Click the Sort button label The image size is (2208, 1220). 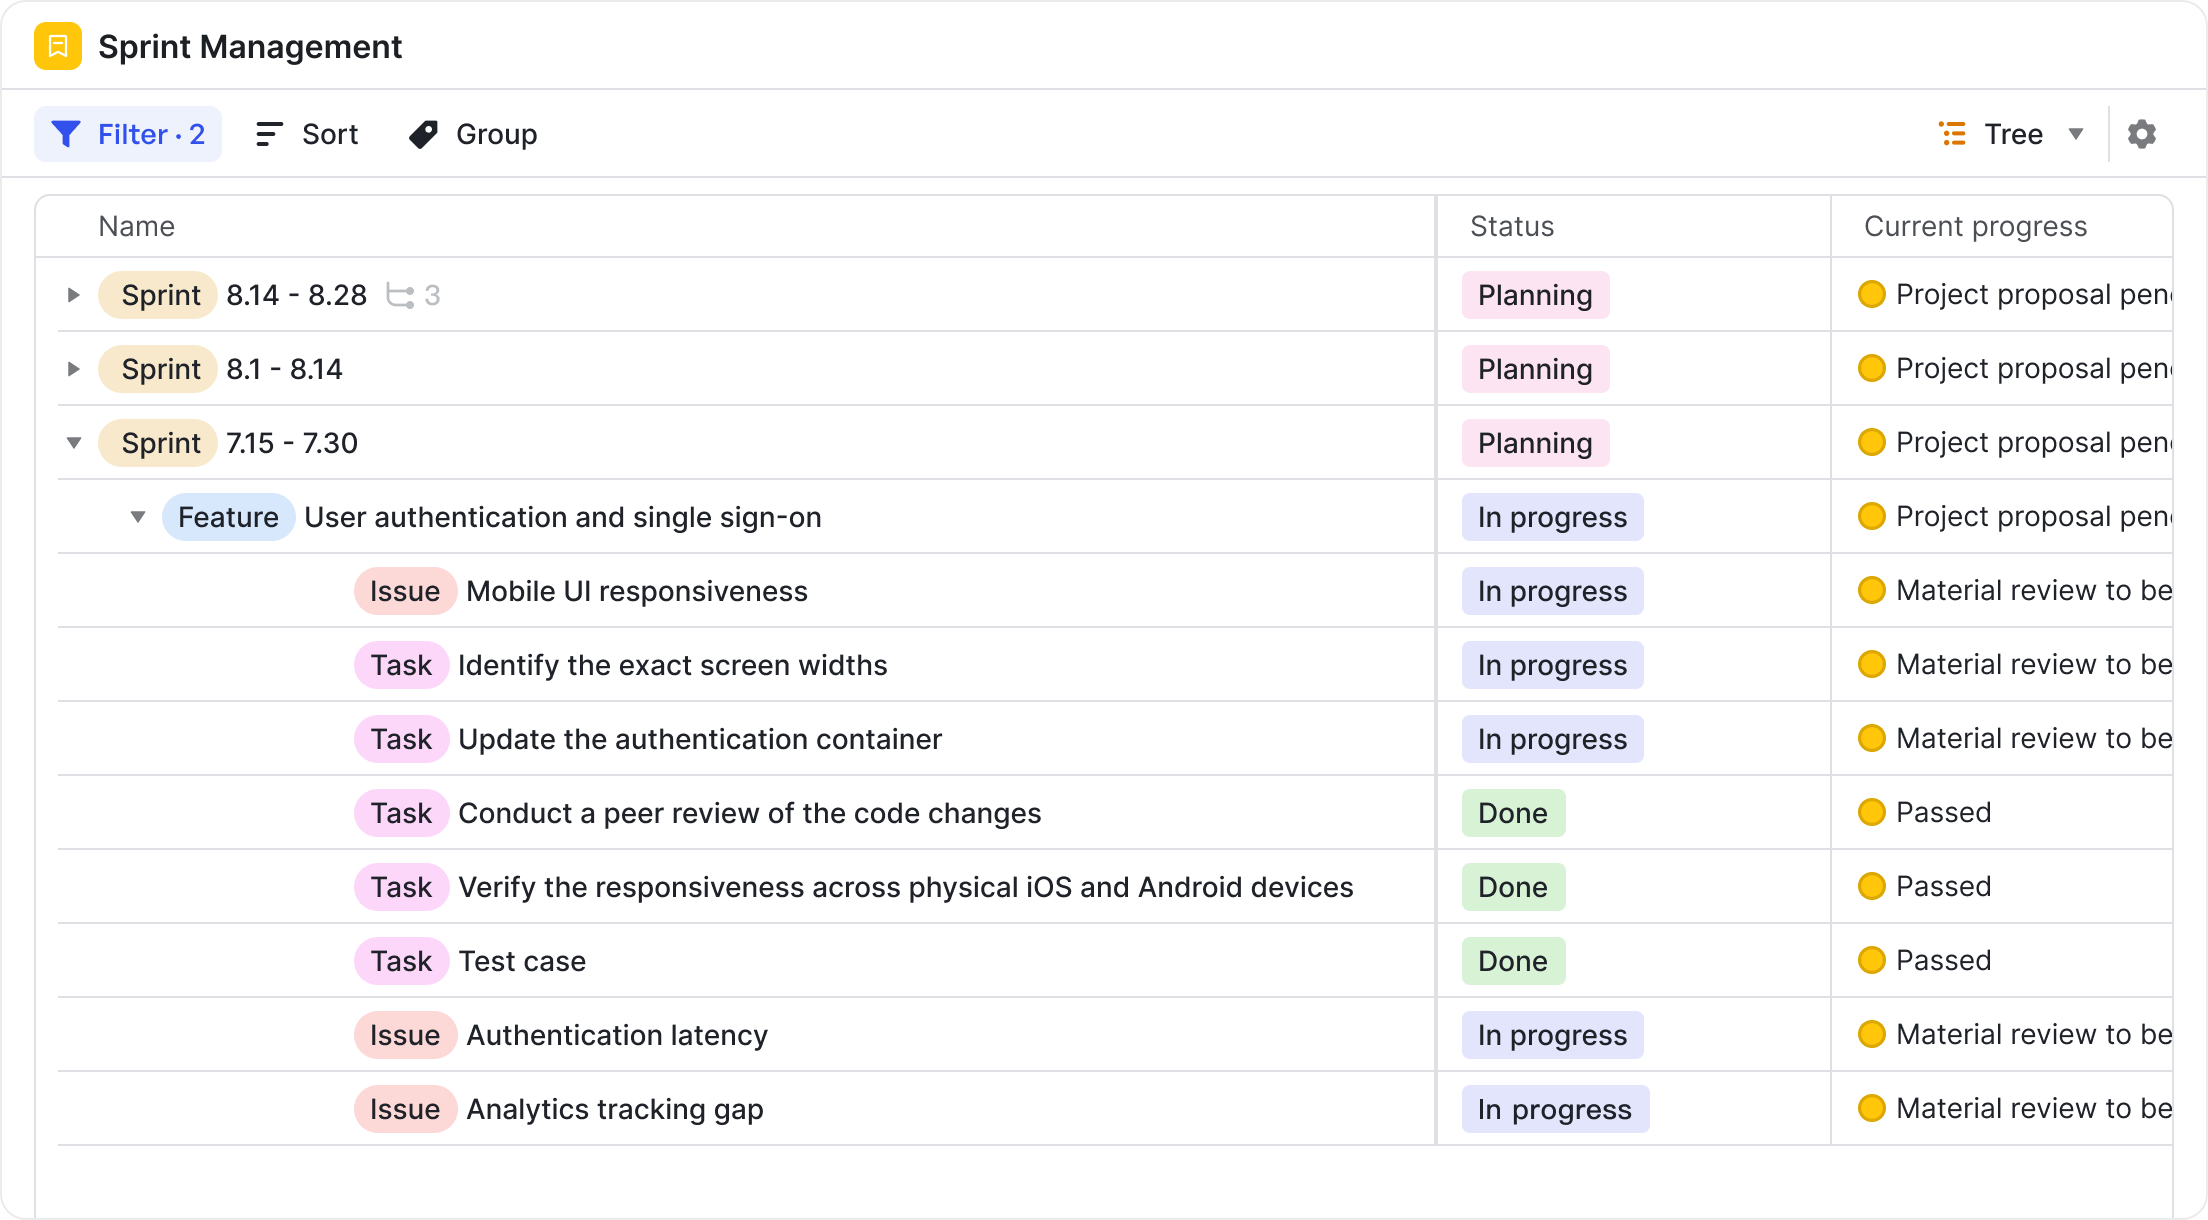click(330, 133)
